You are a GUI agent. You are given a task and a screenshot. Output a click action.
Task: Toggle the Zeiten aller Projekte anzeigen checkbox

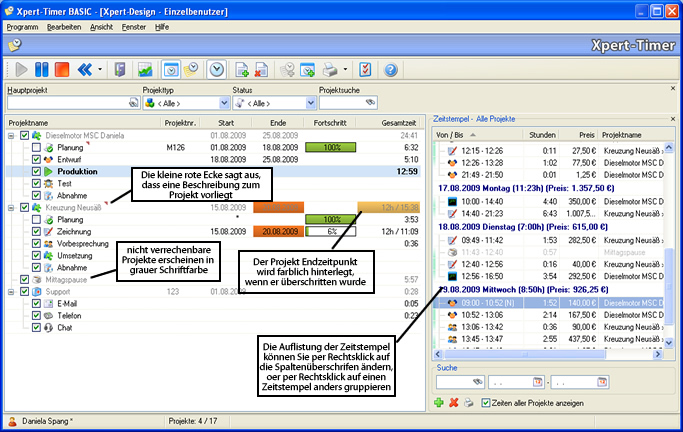point(486,403)
